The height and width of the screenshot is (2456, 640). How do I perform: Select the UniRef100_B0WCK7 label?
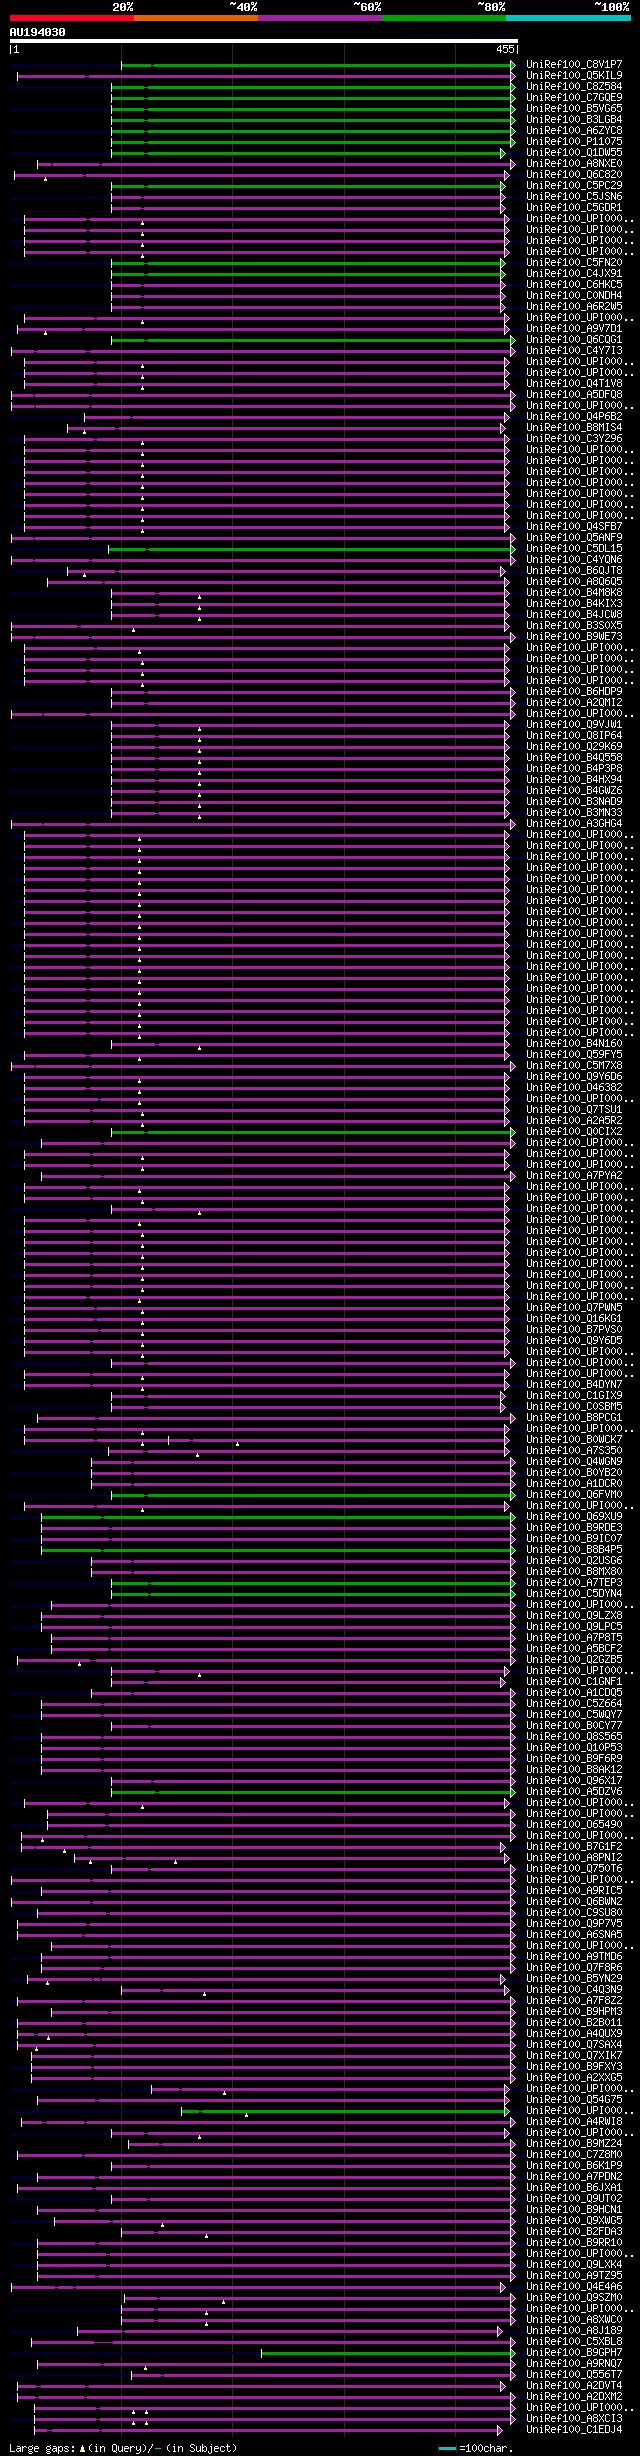tap(574, 1439)
